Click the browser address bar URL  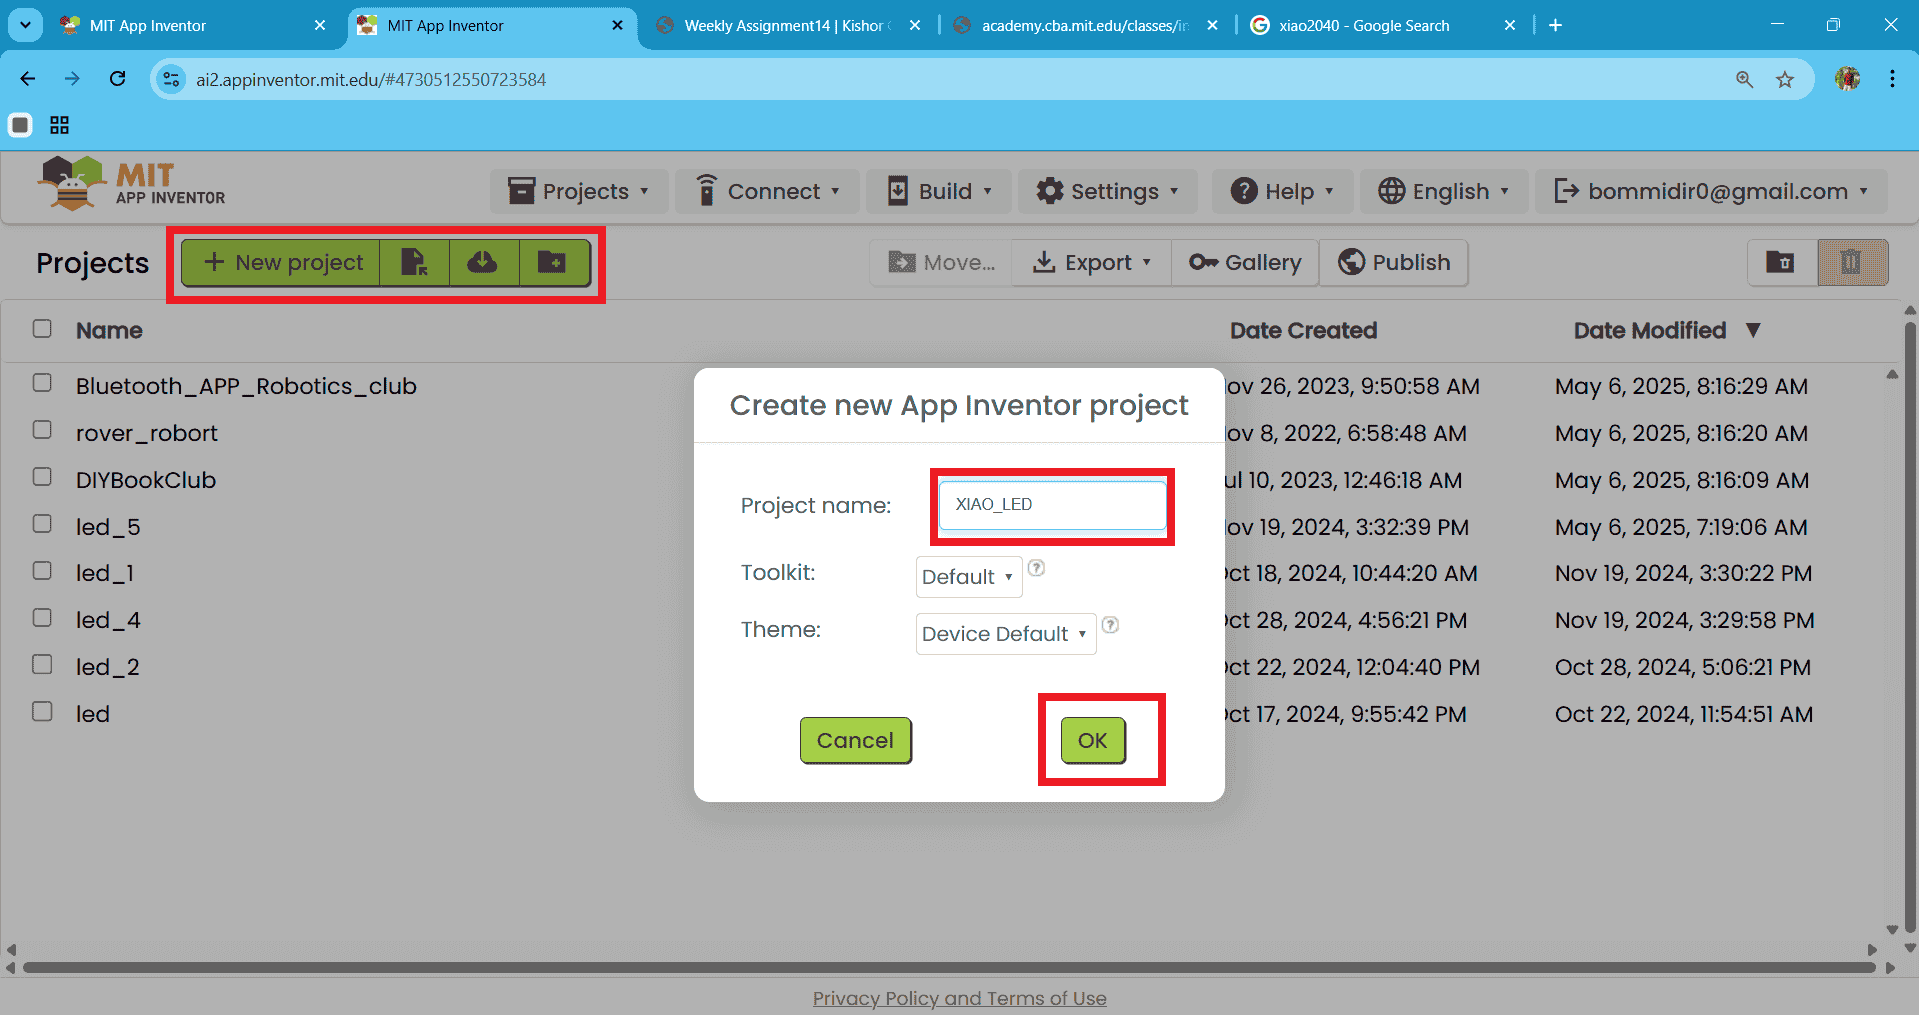click(x=371, y=80)
